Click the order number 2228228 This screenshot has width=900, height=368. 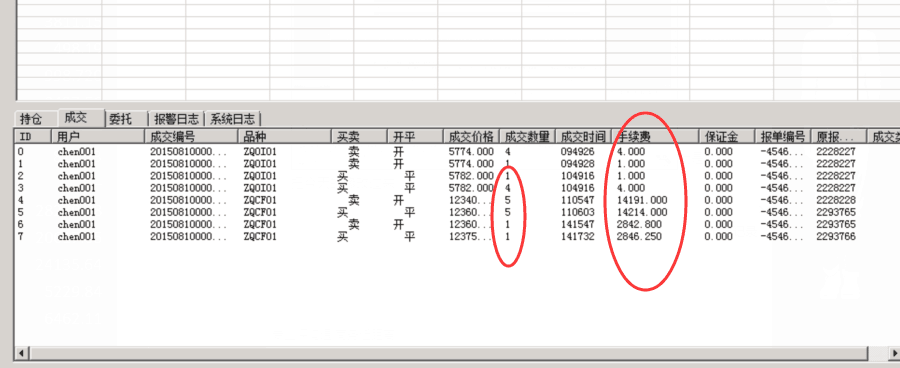pos(836,200)
